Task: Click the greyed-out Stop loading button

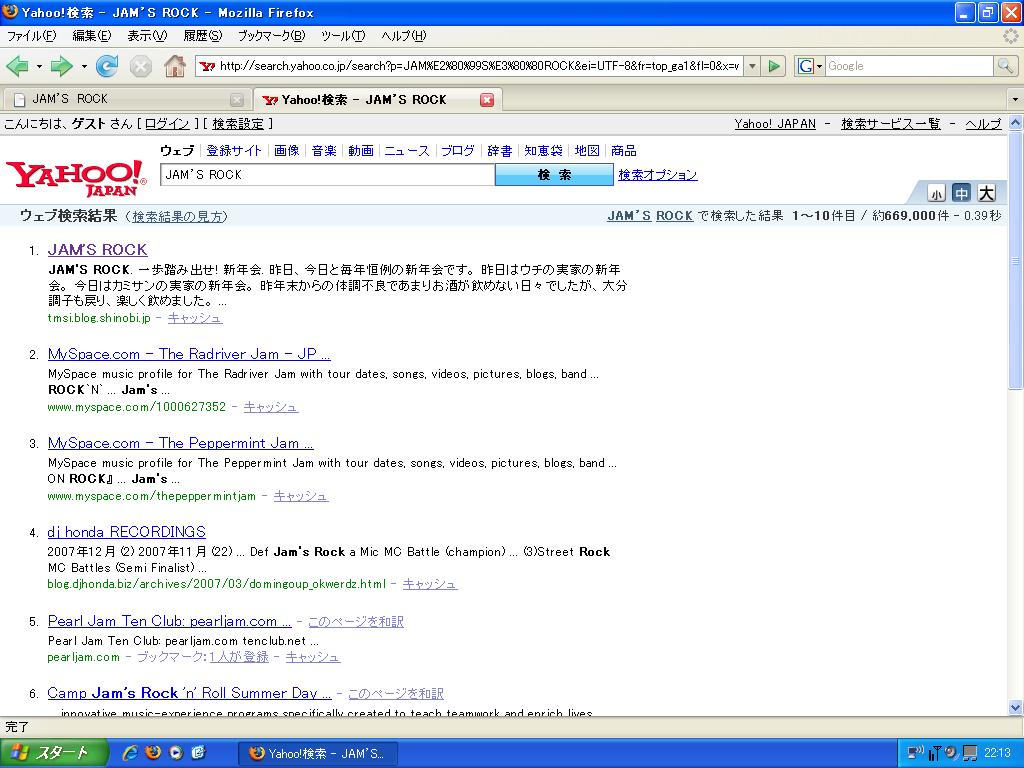Action: (140, 66)
